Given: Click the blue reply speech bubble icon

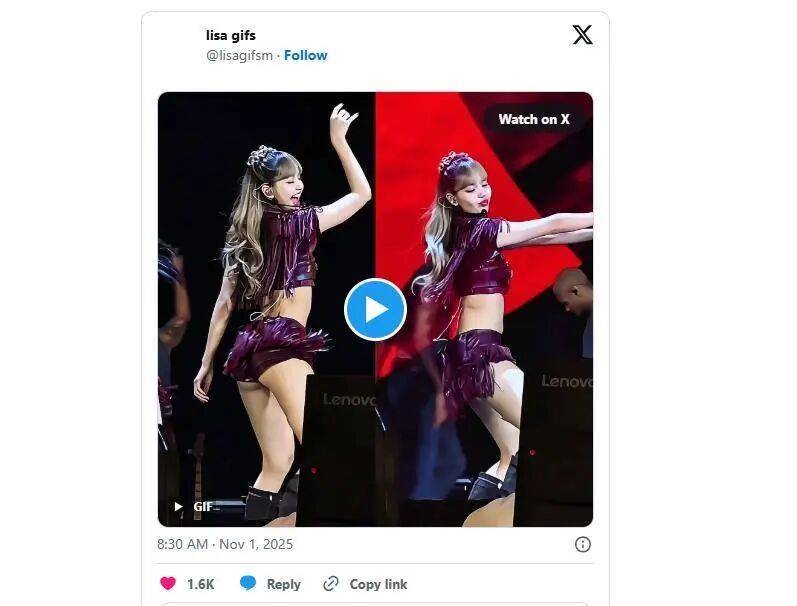Looking at the screenshot, I should (248, 584).
